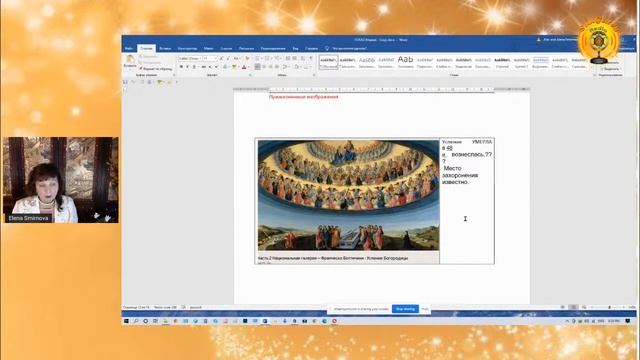Toggle align left paragraph

click(x=257, y=67)
